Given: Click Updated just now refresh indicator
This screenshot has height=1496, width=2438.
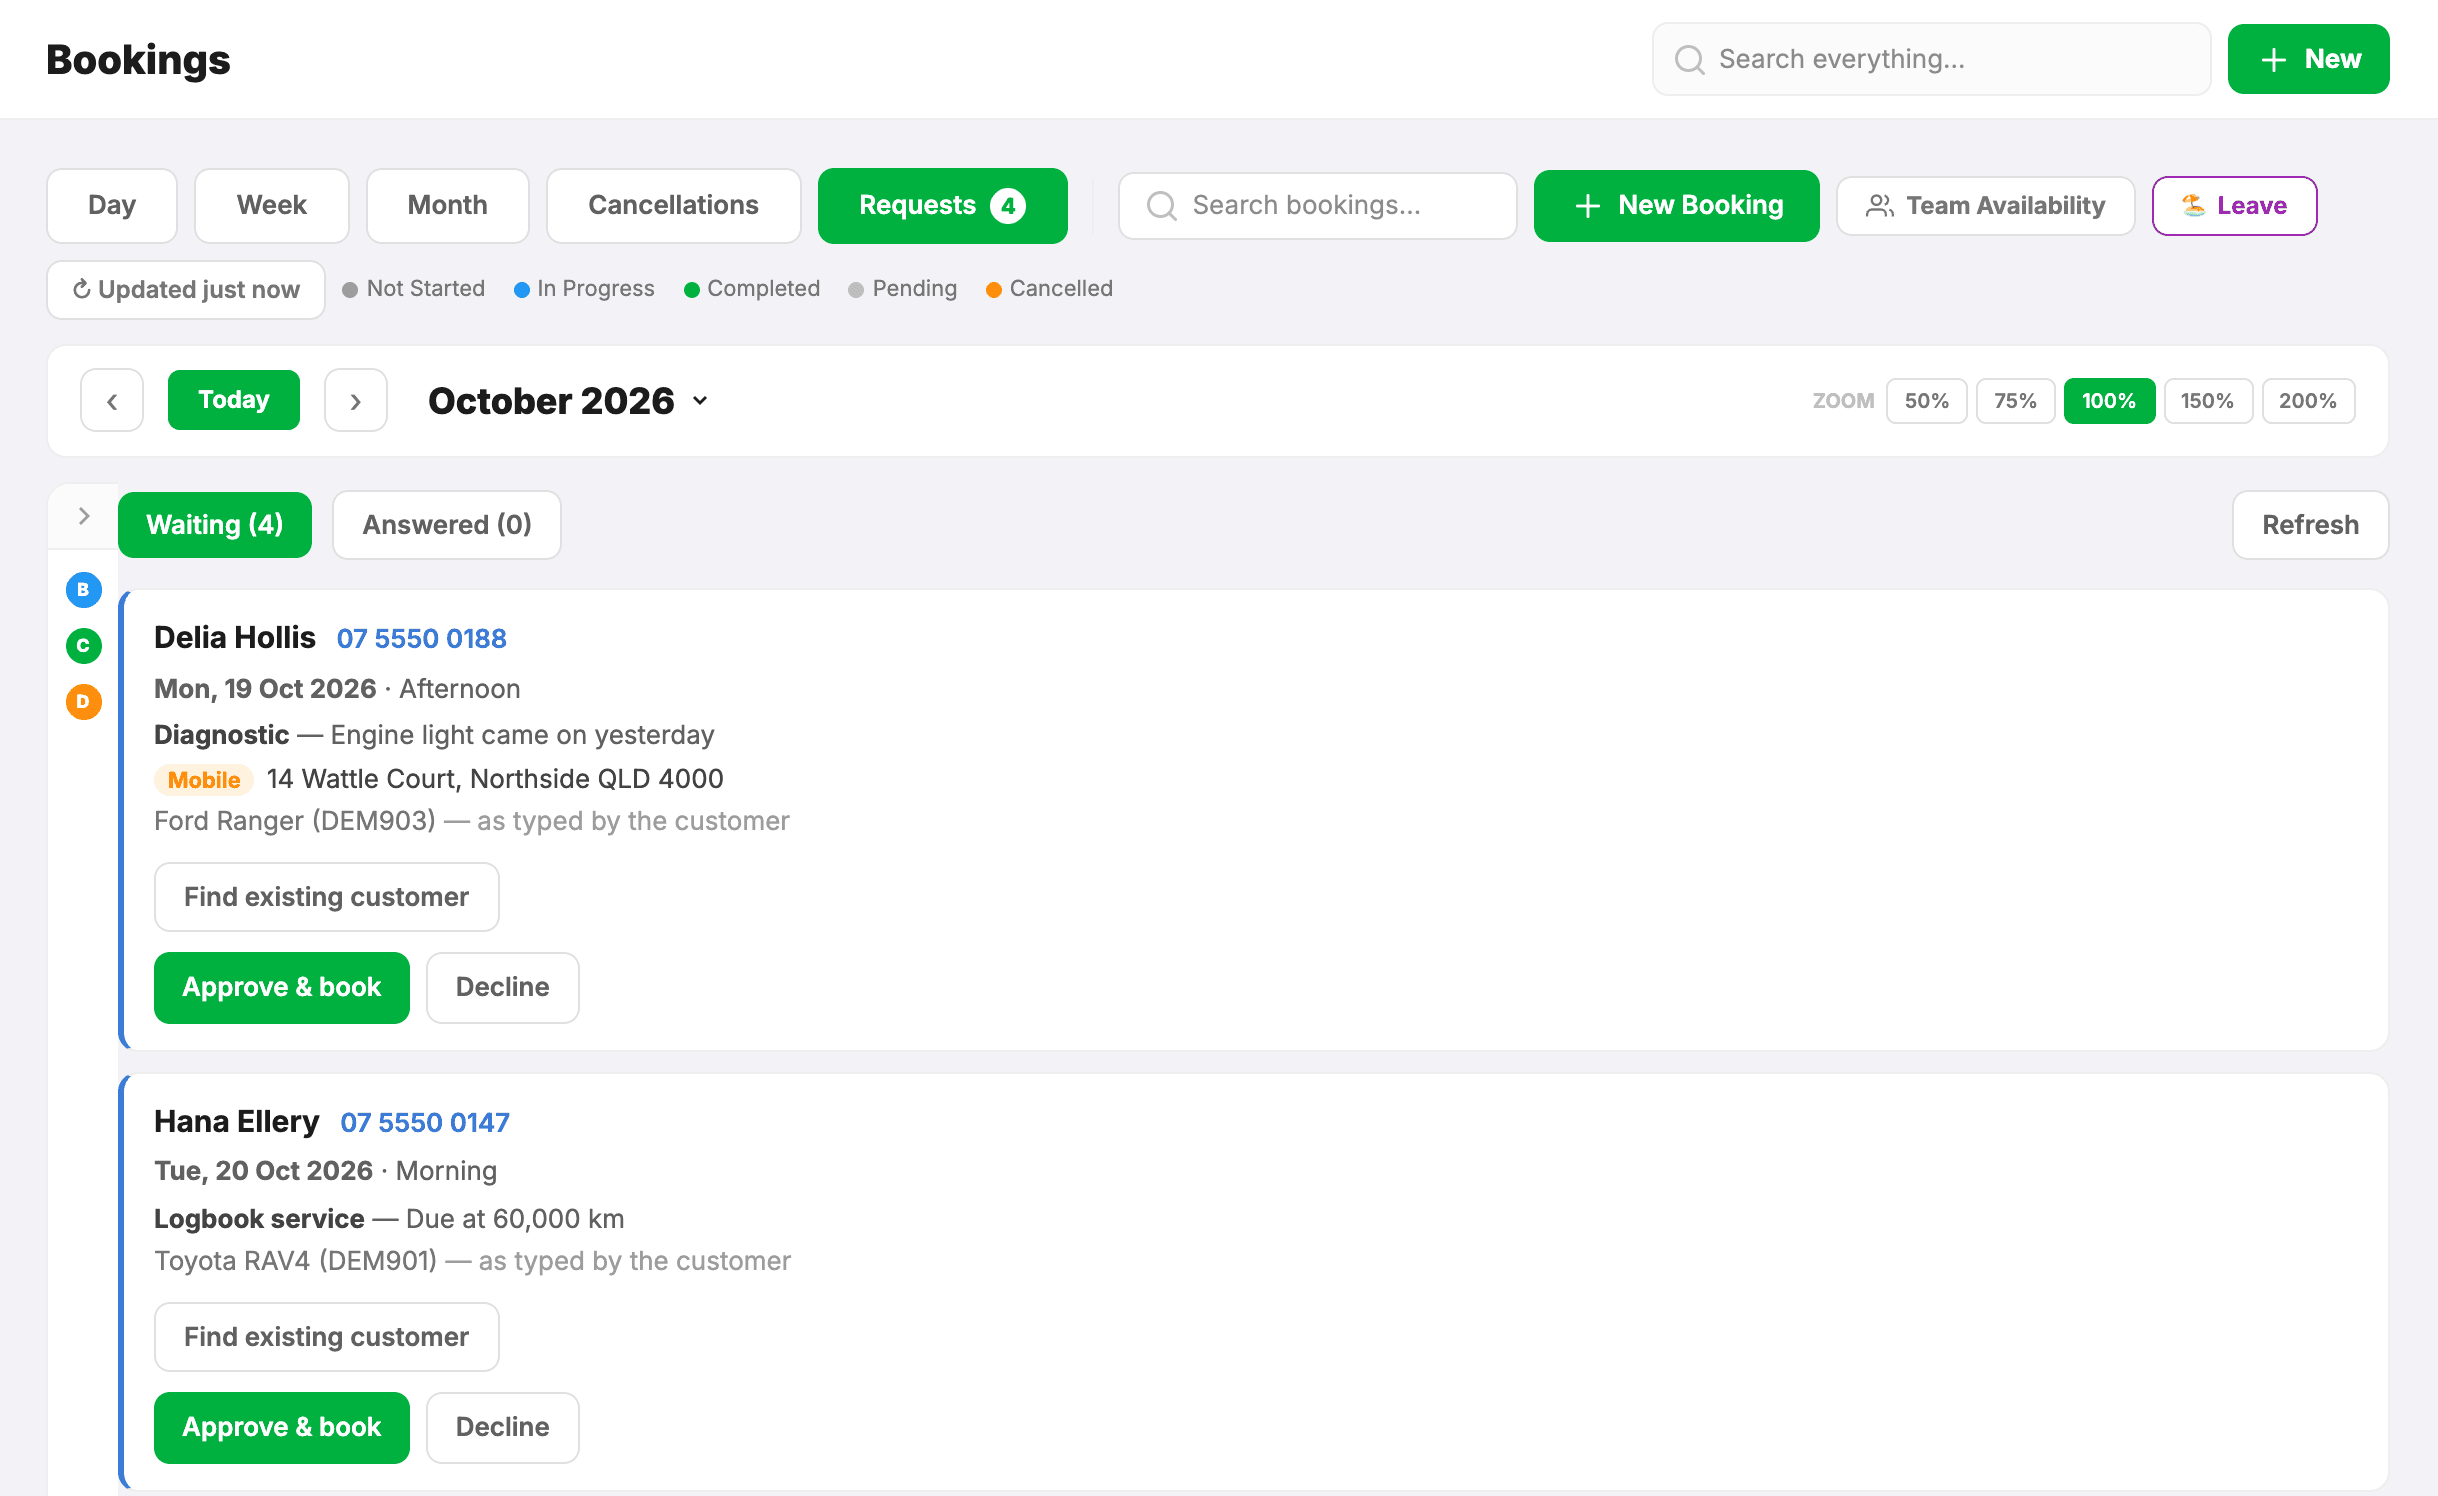Looking at the screenshot, I should [186, 290].
